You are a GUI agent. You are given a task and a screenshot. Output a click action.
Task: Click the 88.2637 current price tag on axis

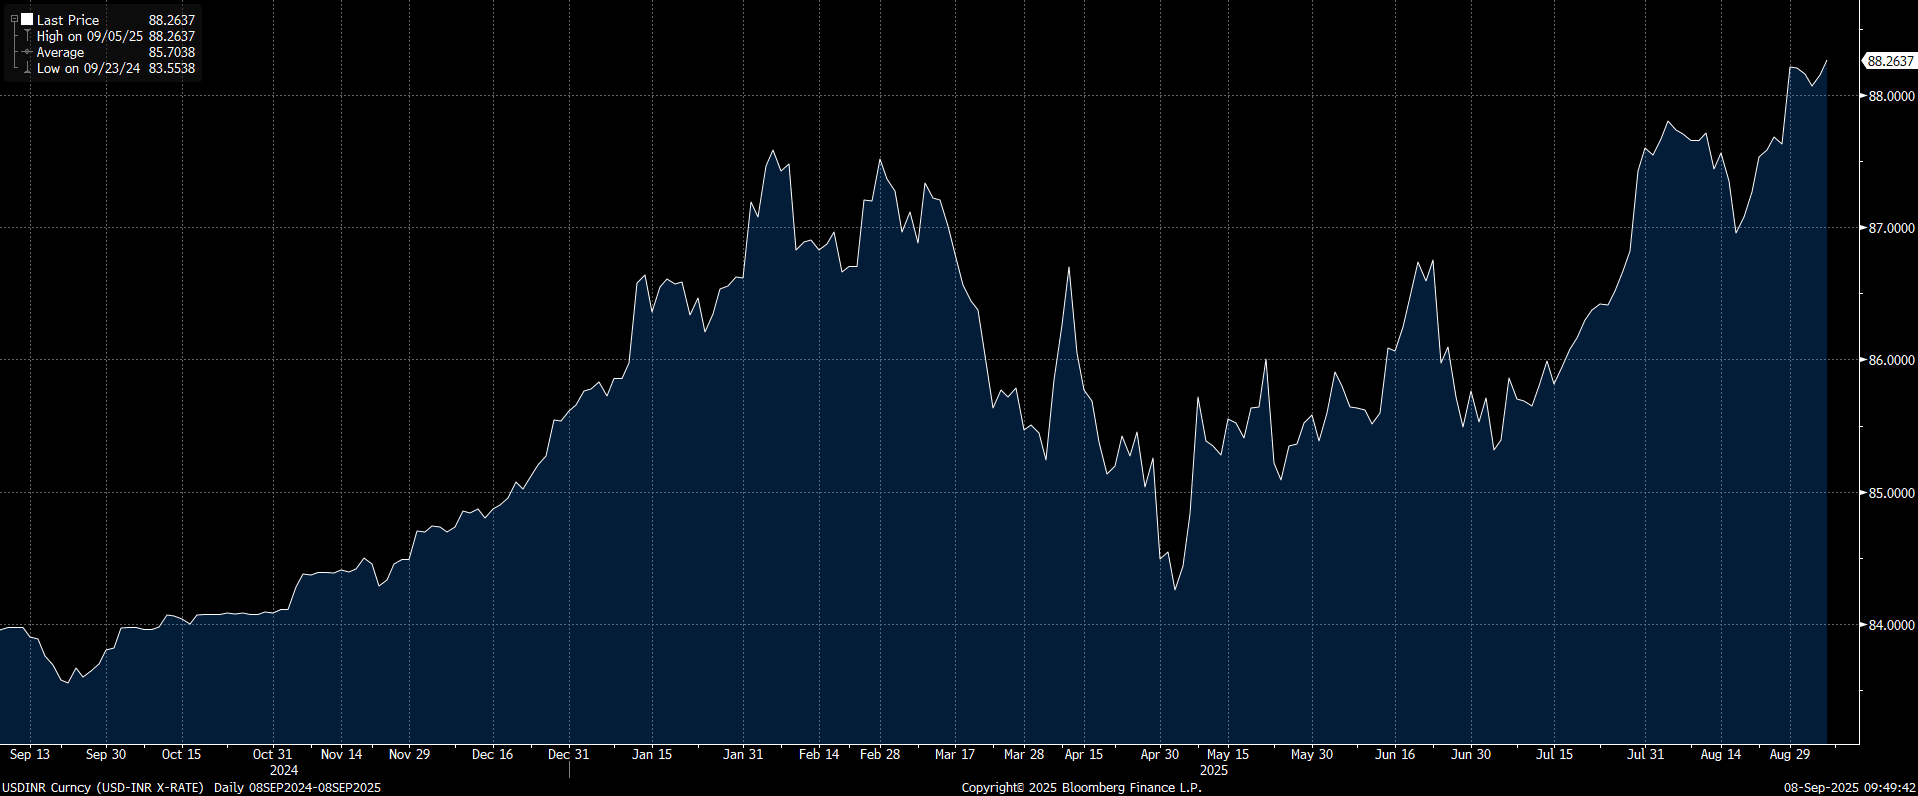pyautogui.click(x=1890, y=61)
